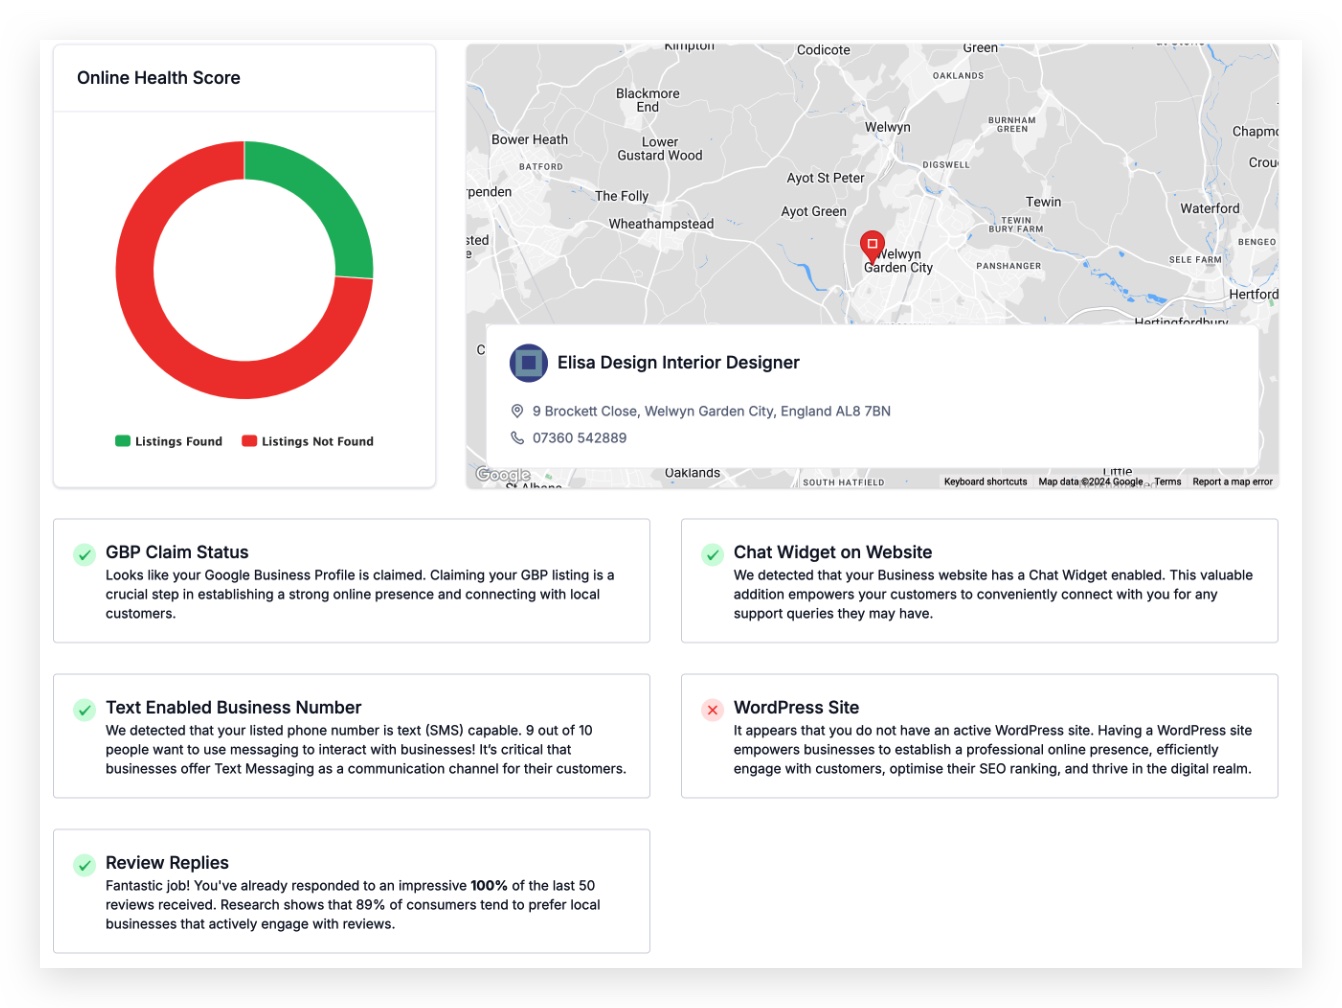Click the Elisa Design Interior Designer title
1342x1008 pixels.
(x=678, y=363)
